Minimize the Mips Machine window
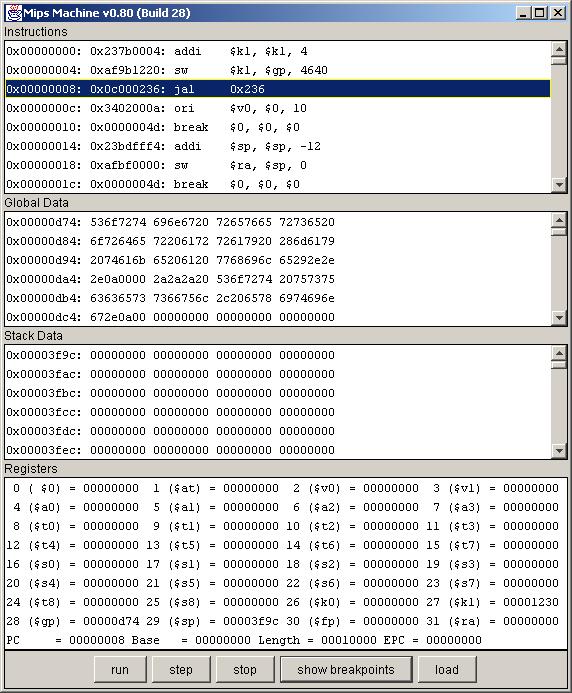 click(x=522, y=13)
